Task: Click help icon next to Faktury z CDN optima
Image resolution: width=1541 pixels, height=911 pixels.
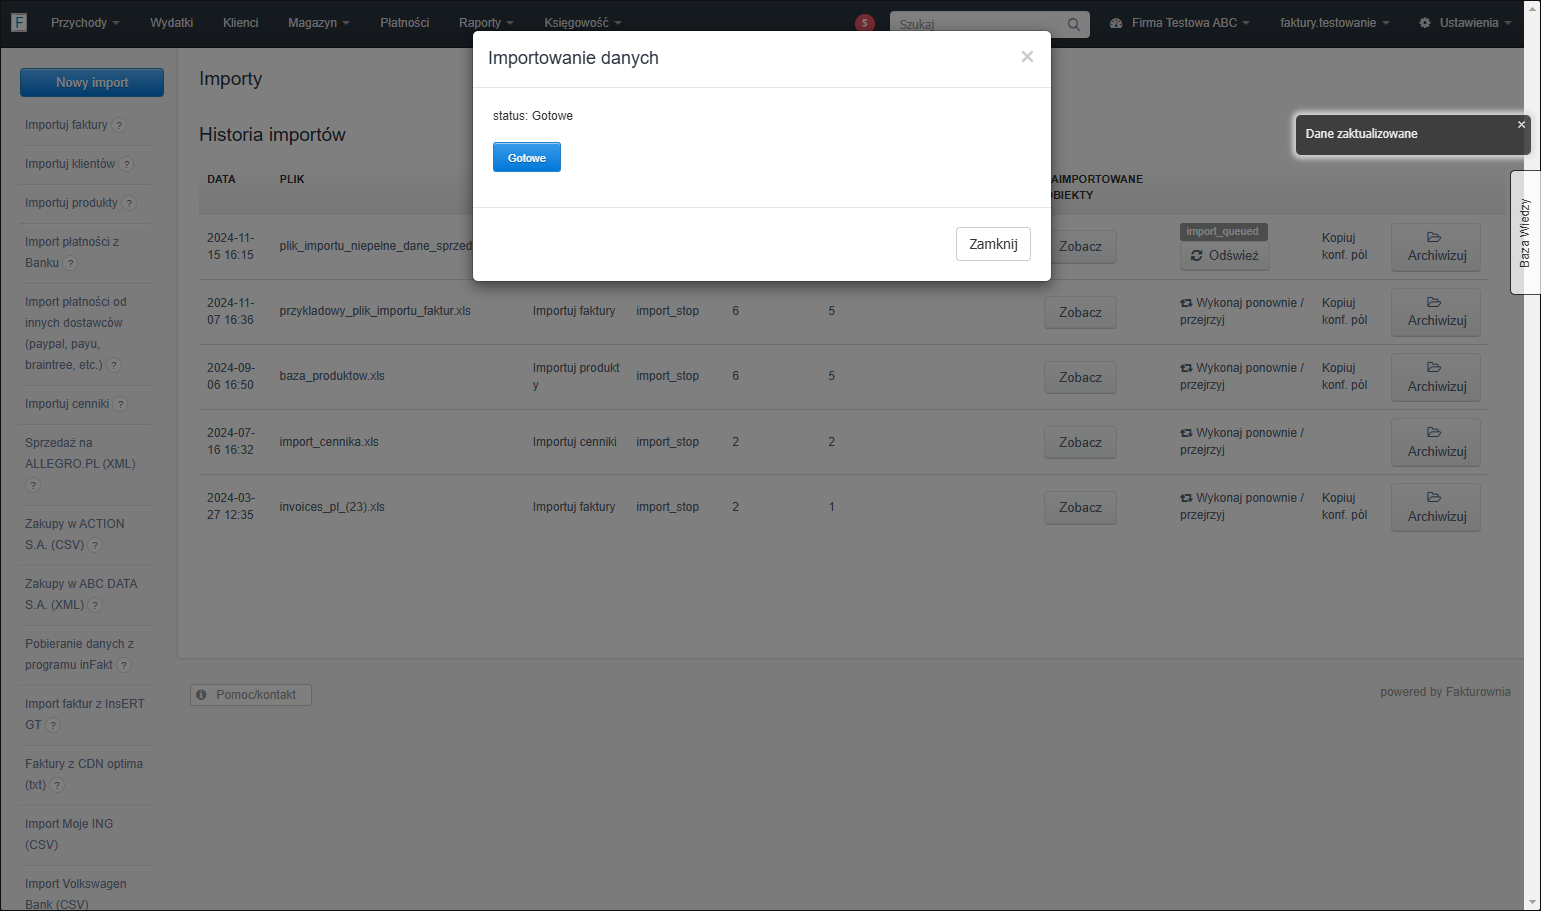Action: point(58,785)
